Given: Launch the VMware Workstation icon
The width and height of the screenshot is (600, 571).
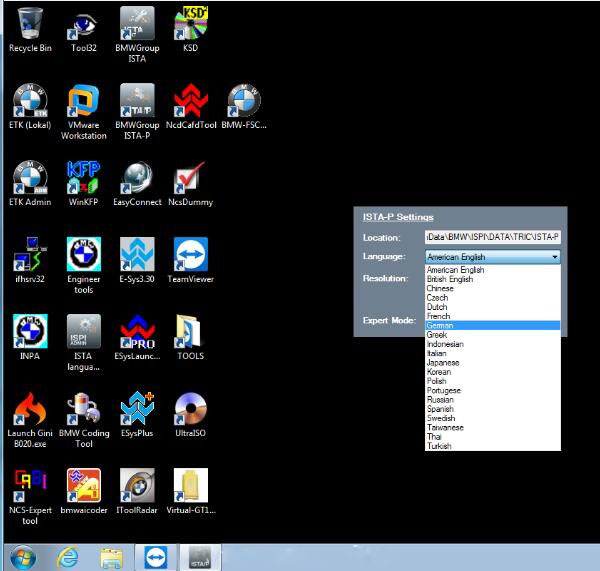Looking at the screenshot, I should click(83, 113).
